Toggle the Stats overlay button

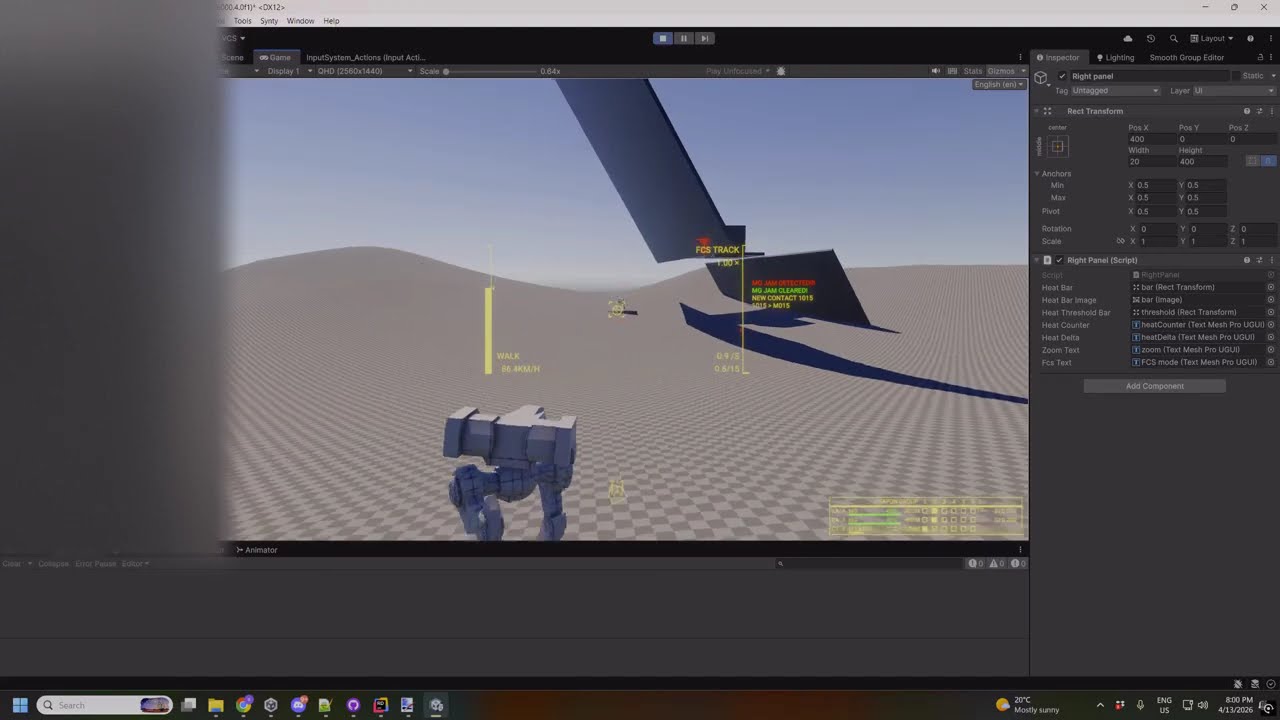pos(973,71)
